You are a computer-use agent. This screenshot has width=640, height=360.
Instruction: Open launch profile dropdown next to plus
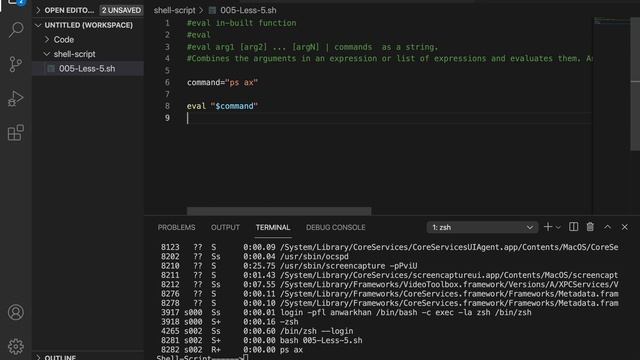tap(558, 227)
